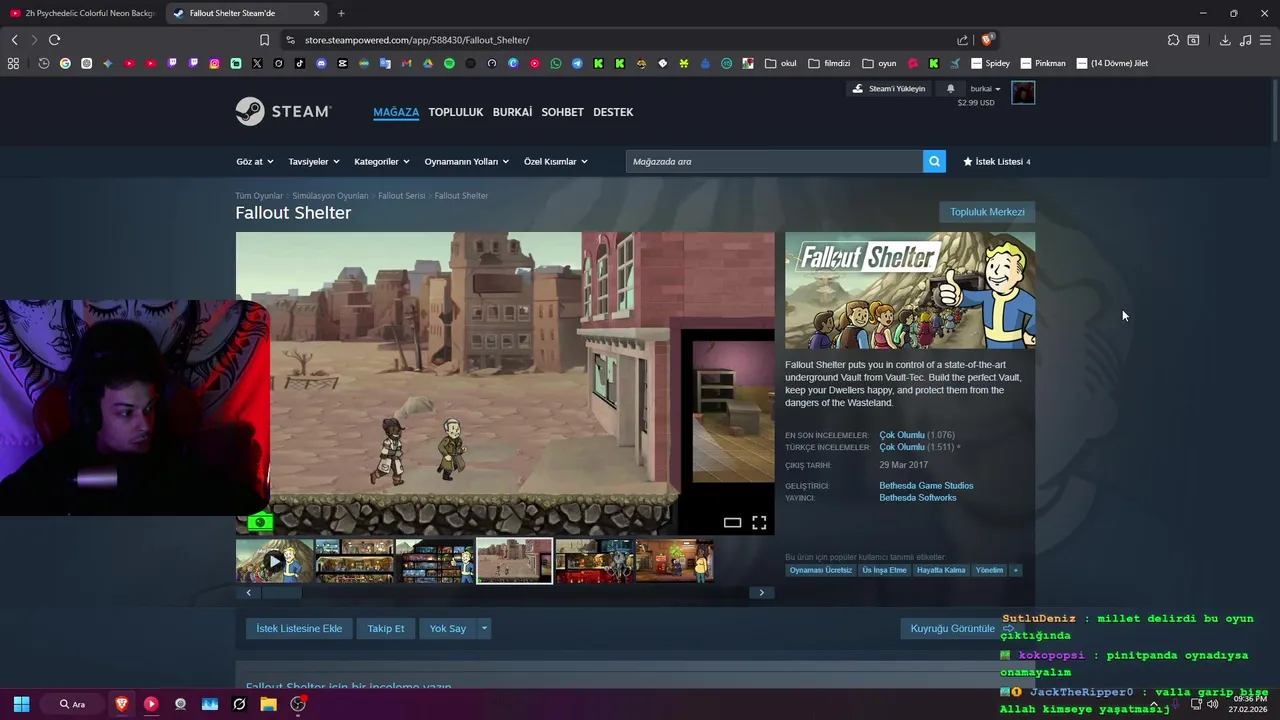Open the X (Twitter) bookmark icon
1280x720 pixels.
(257, 63)
